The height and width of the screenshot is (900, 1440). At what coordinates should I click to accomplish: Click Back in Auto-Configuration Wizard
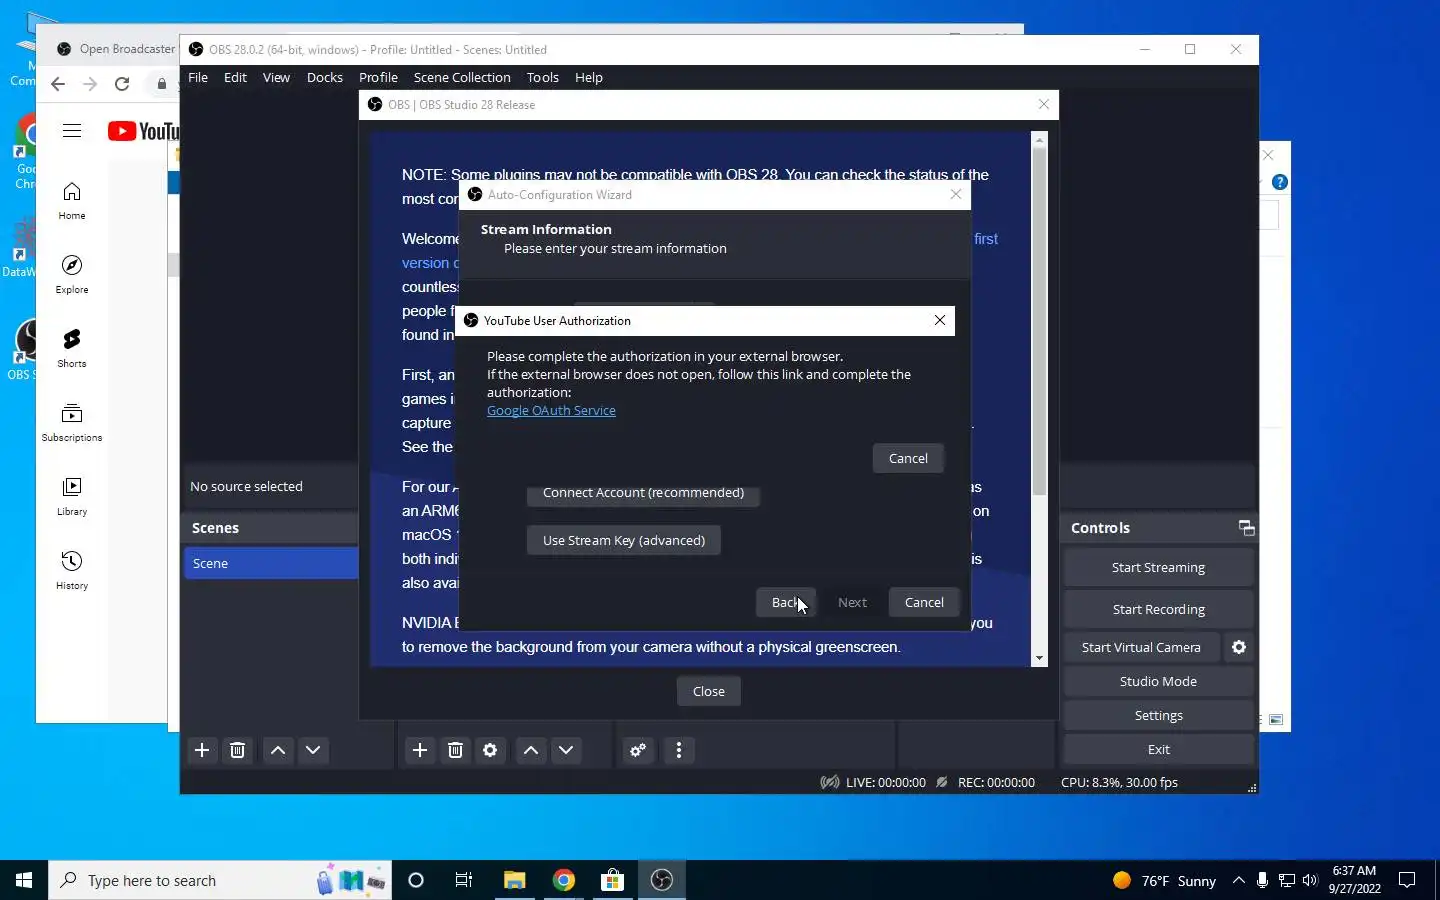coord(786,602)
